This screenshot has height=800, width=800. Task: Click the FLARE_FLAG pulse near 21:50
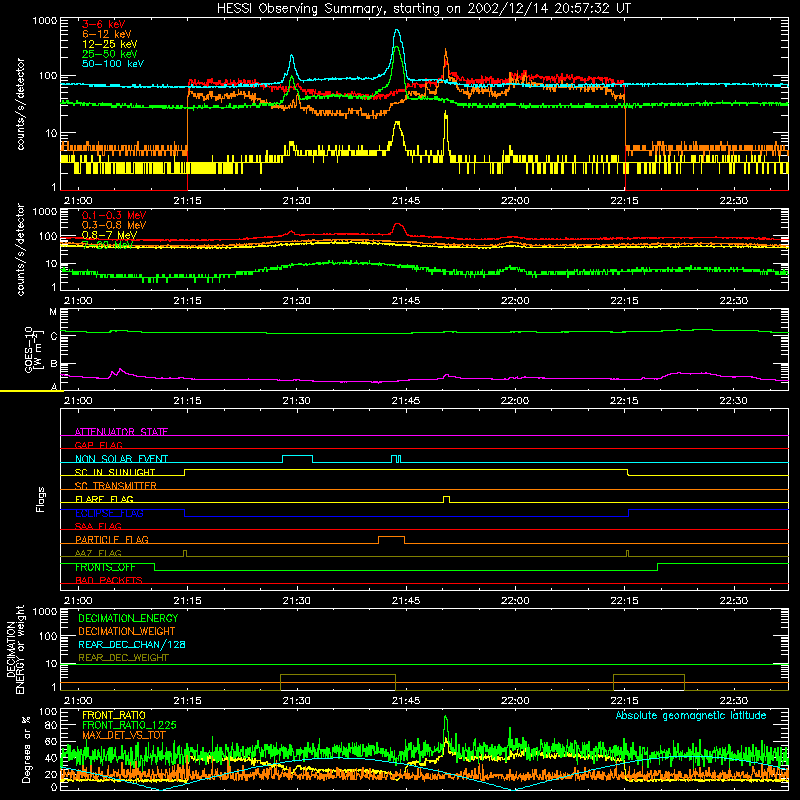[446, 499]
